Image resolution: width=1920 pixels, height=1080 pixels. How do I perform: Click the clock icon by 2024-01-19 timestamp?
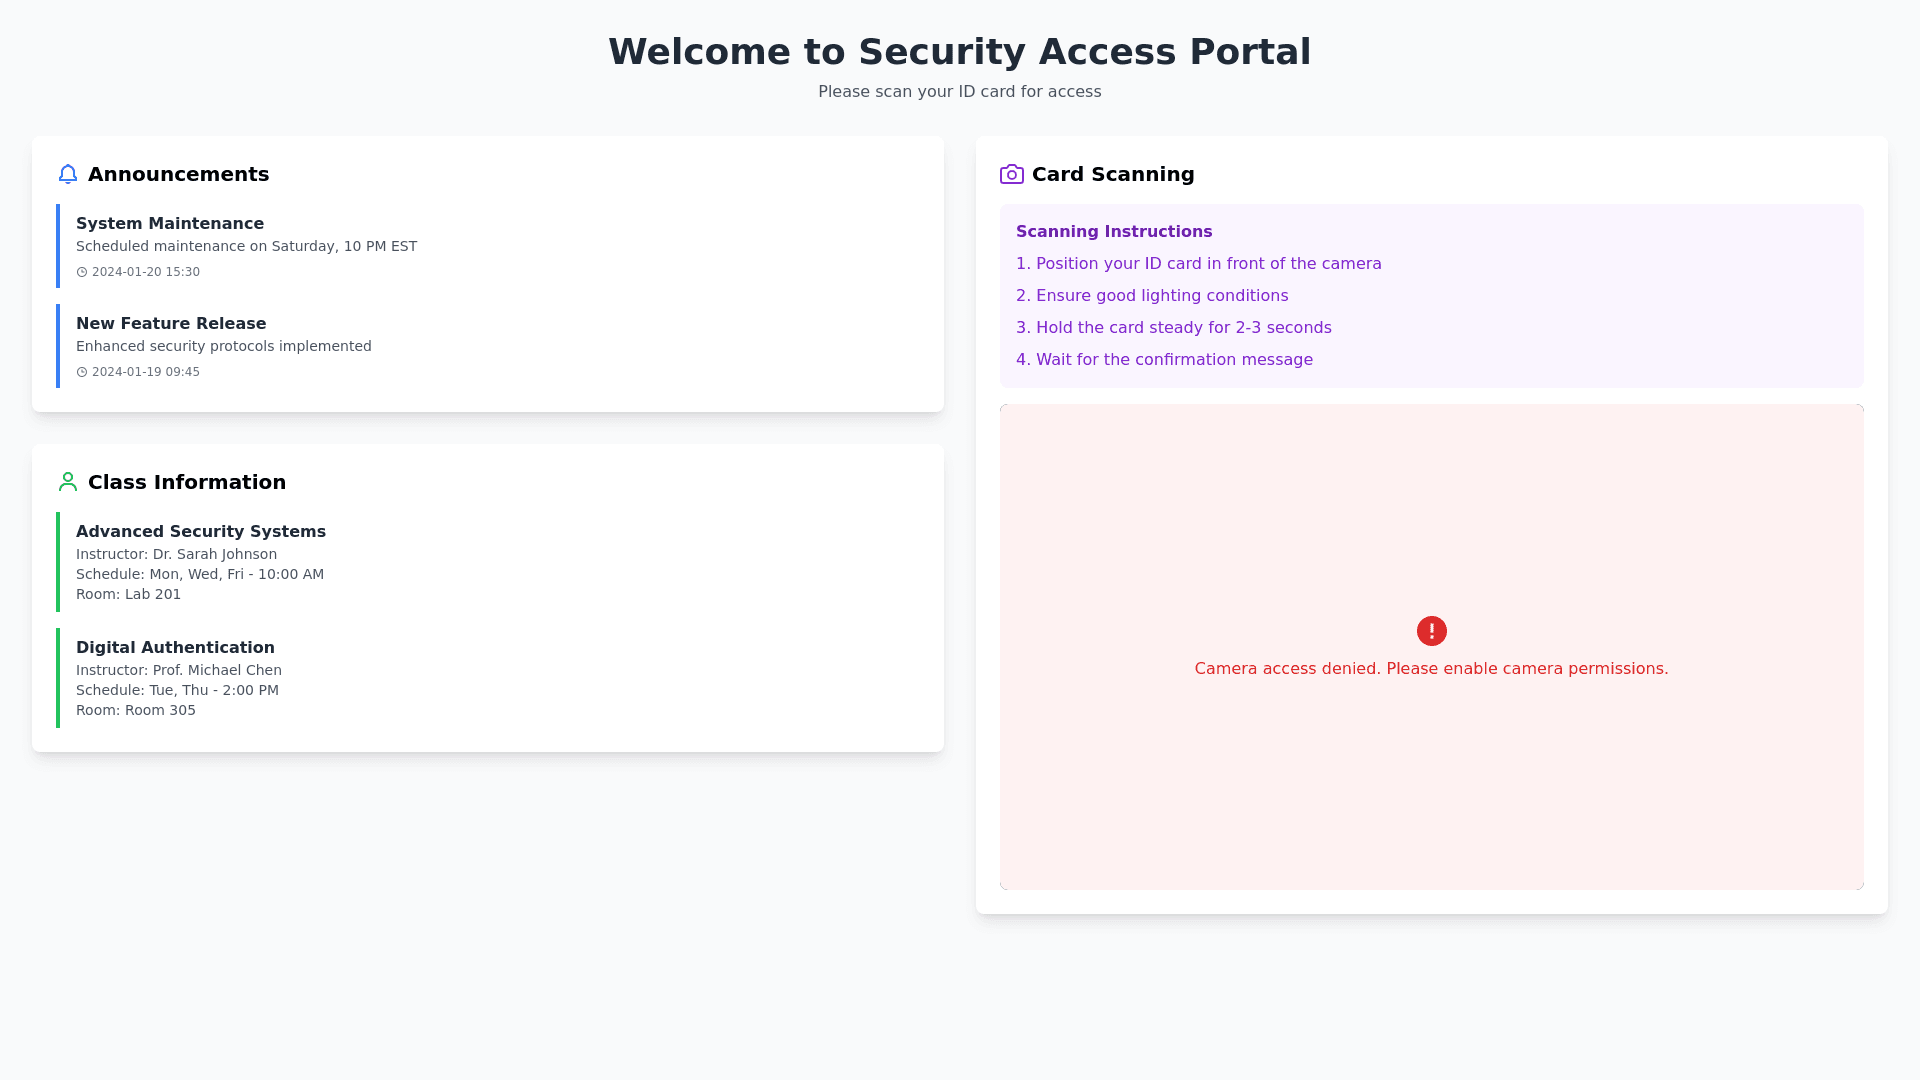pos(82,372)
